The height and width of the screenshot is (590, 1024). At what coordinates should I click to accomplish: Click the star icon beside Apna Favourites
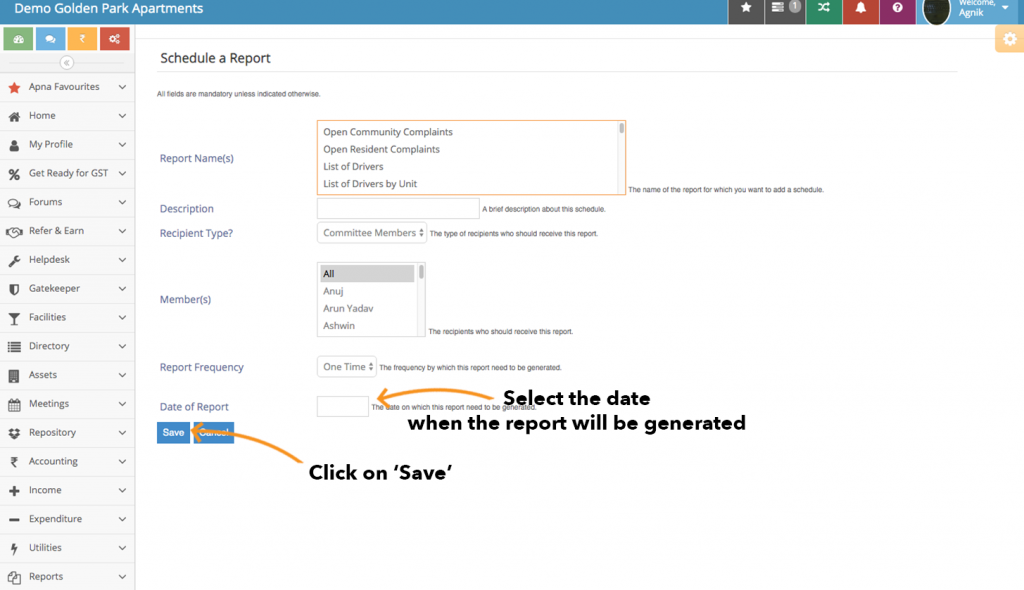point(14,87)
